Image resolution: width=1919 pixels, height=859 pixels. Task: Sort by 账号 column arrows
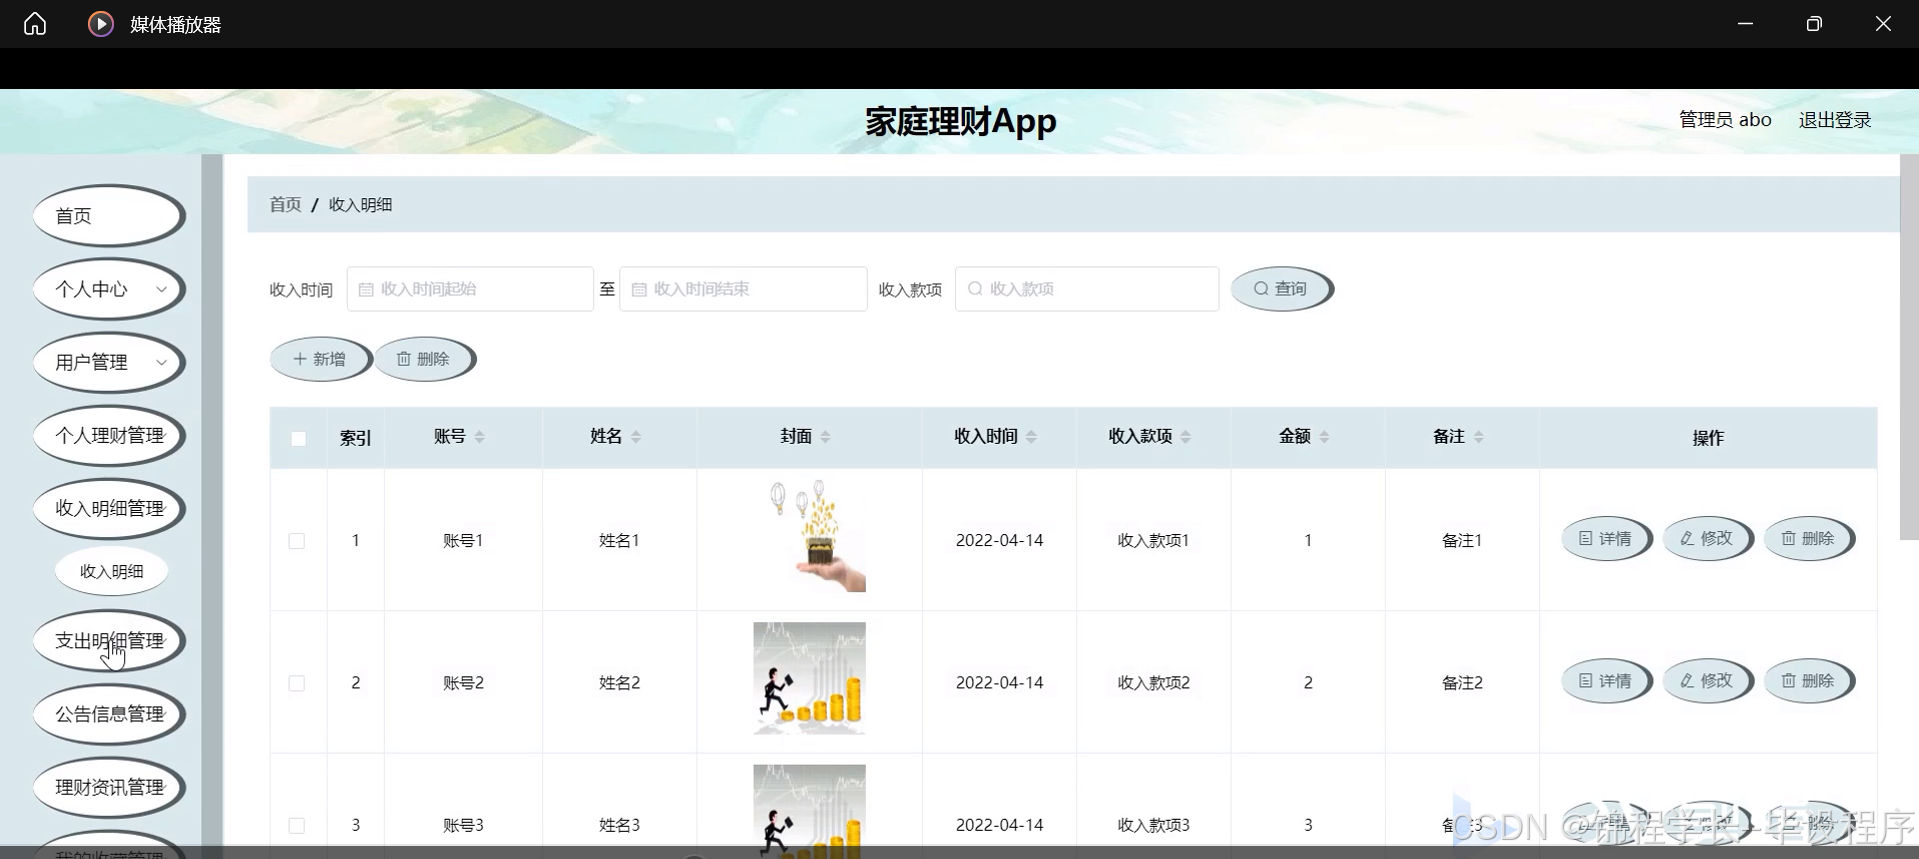[480, 437]
